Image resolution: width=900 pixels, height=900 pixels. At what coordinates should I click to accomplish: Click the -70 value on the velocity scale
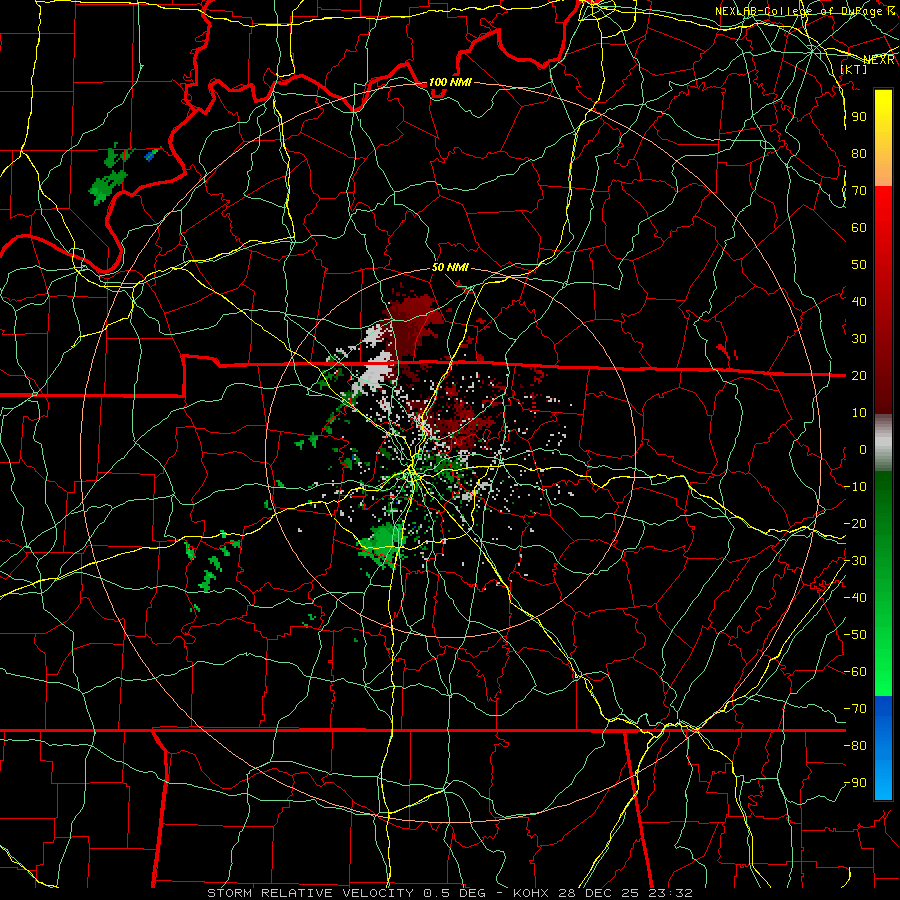(855, 708)
